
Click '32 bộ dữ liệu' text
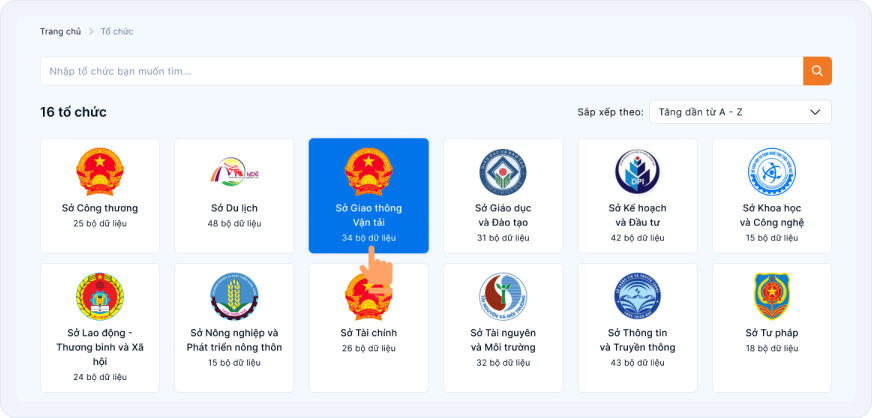click(503, 363)
